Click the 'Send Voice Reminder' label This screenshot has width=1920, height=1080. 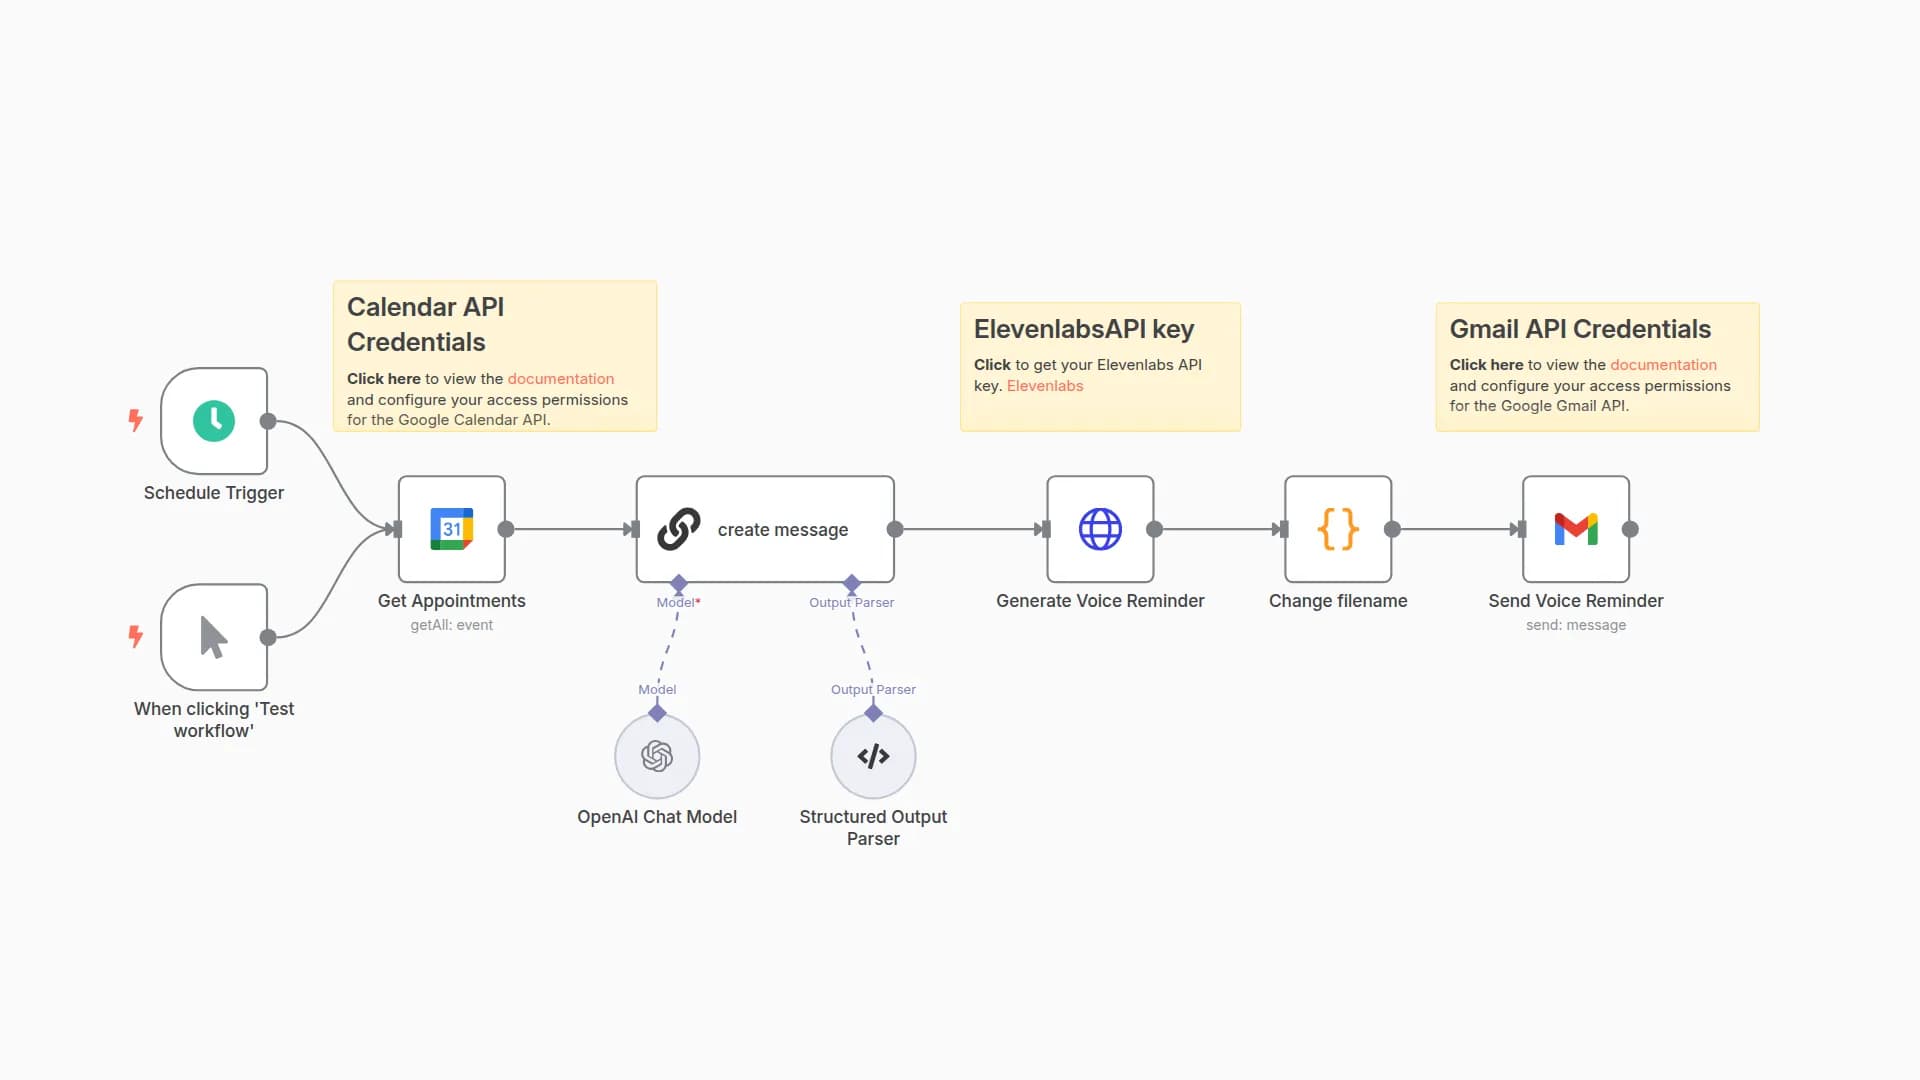point(1576,601)
